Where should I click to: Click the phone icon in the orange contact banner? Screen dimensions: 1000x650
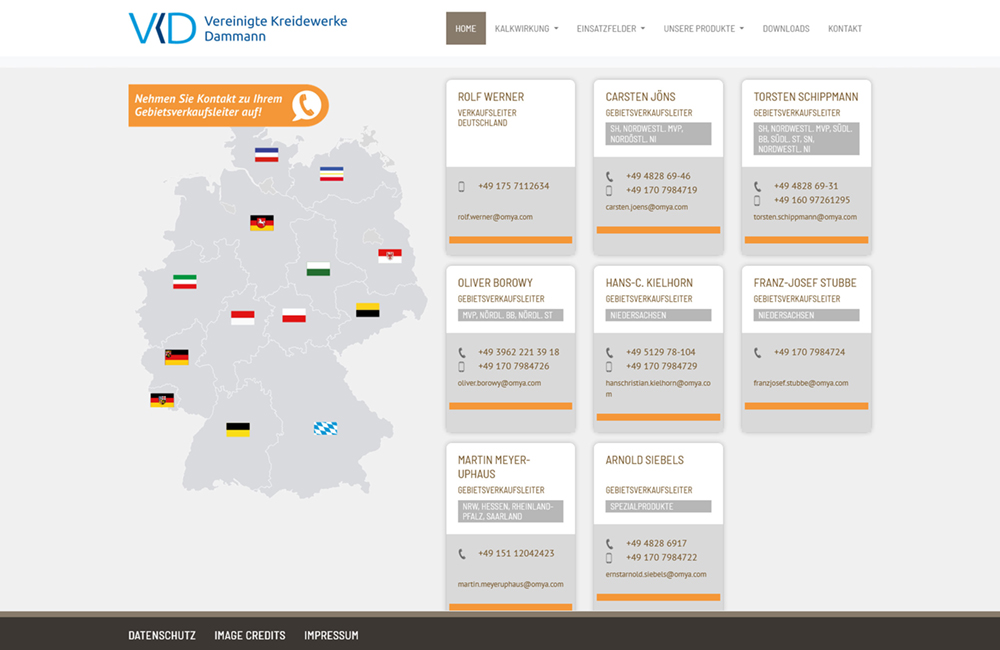pos(308,103)
